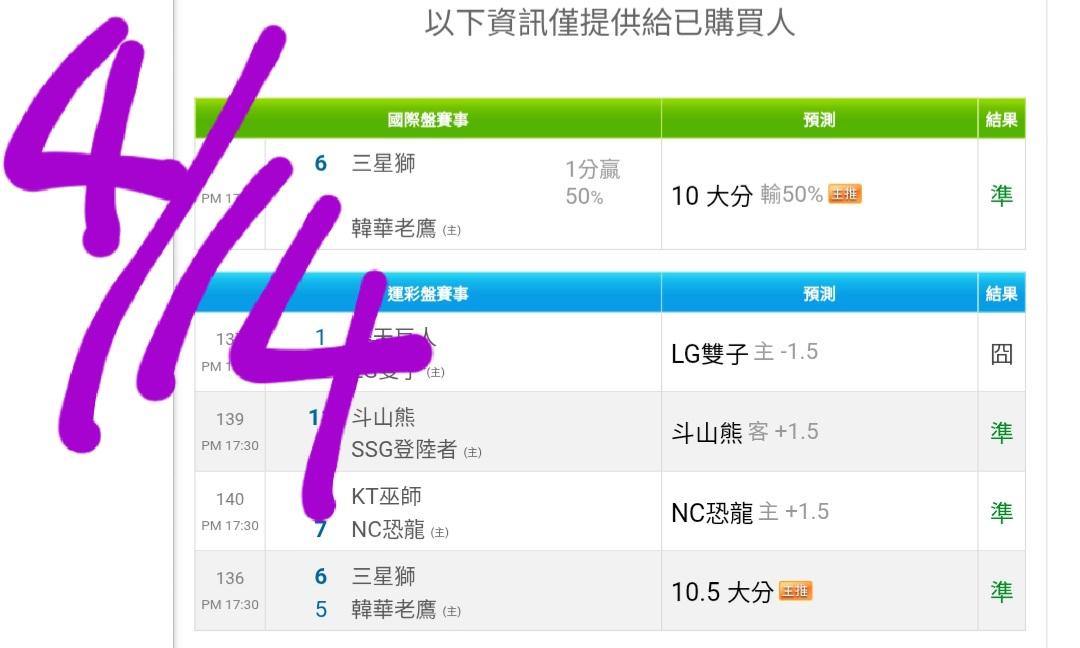Image resolution: width=1080 pixels, height=648 pixels.
Task: Select the 運彩盤賽事 blue header
Action: tap(428, 294)
